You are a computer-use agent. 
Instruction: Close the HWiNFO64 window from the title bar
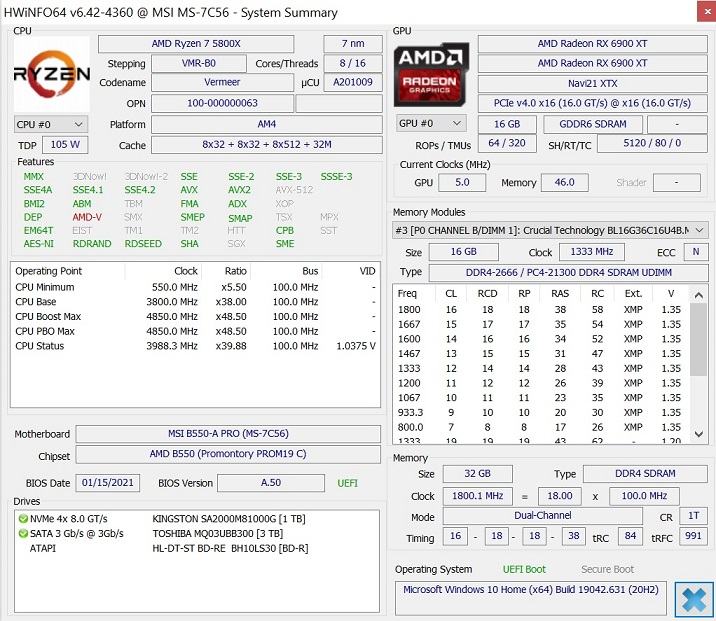[x=706, y=11]
